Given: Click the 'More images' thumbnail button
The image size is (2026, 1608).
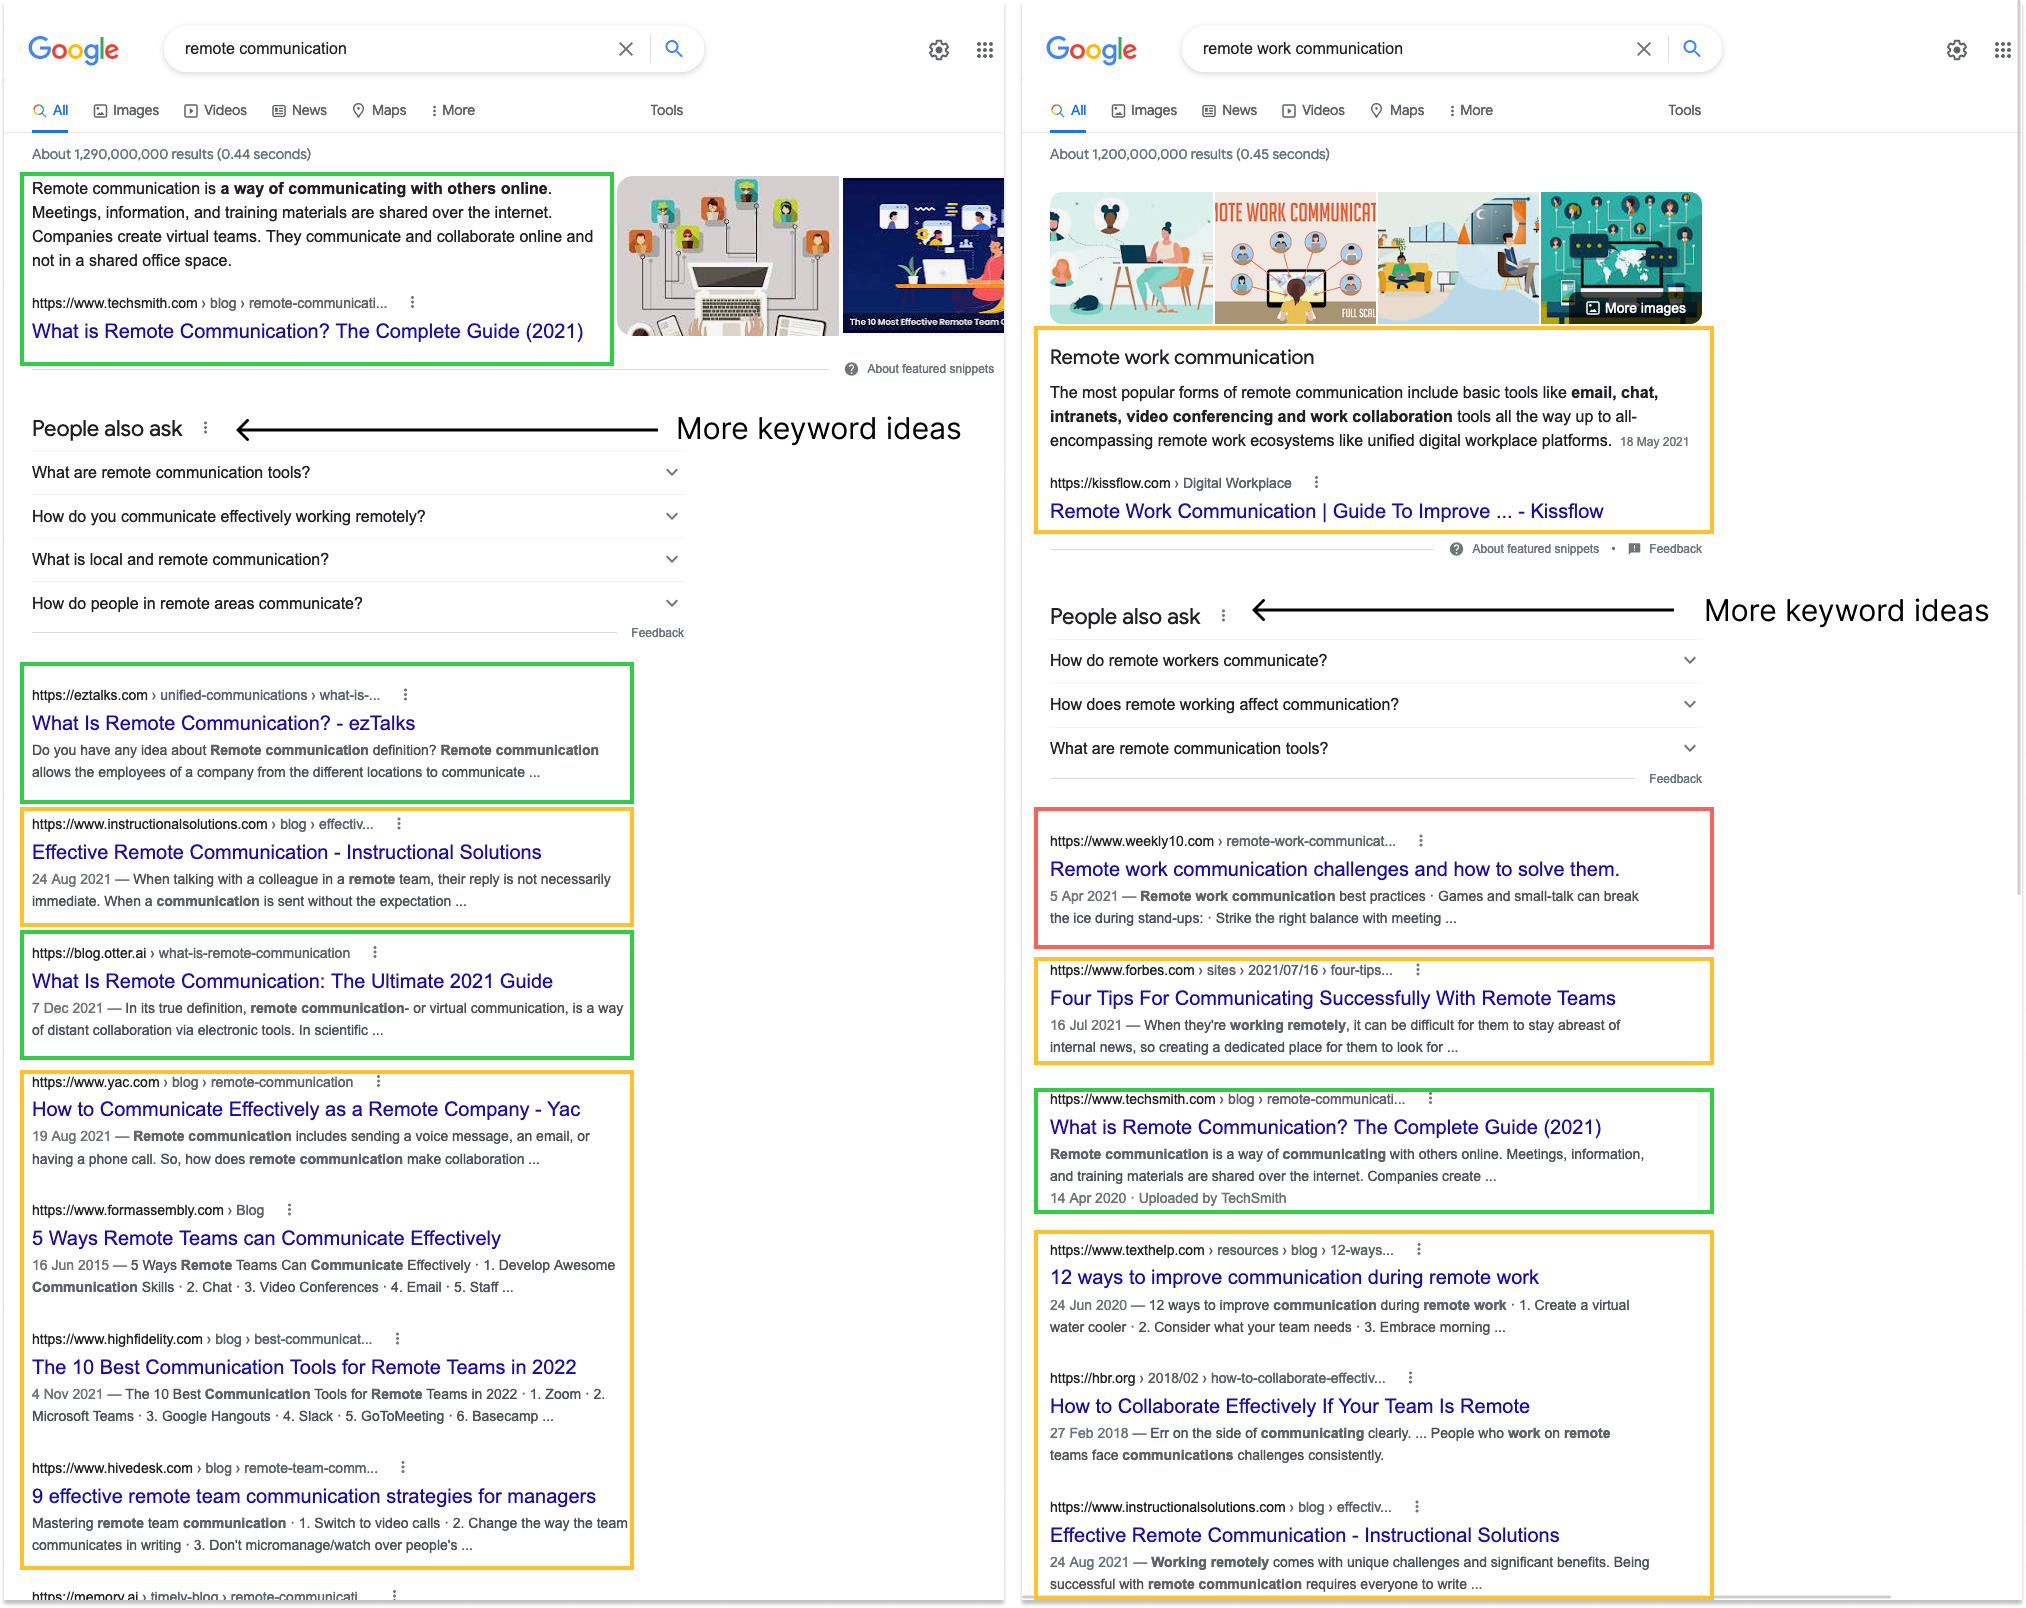Looking at the screenshot, I should pyautogui.click(x=1635, y=308).
